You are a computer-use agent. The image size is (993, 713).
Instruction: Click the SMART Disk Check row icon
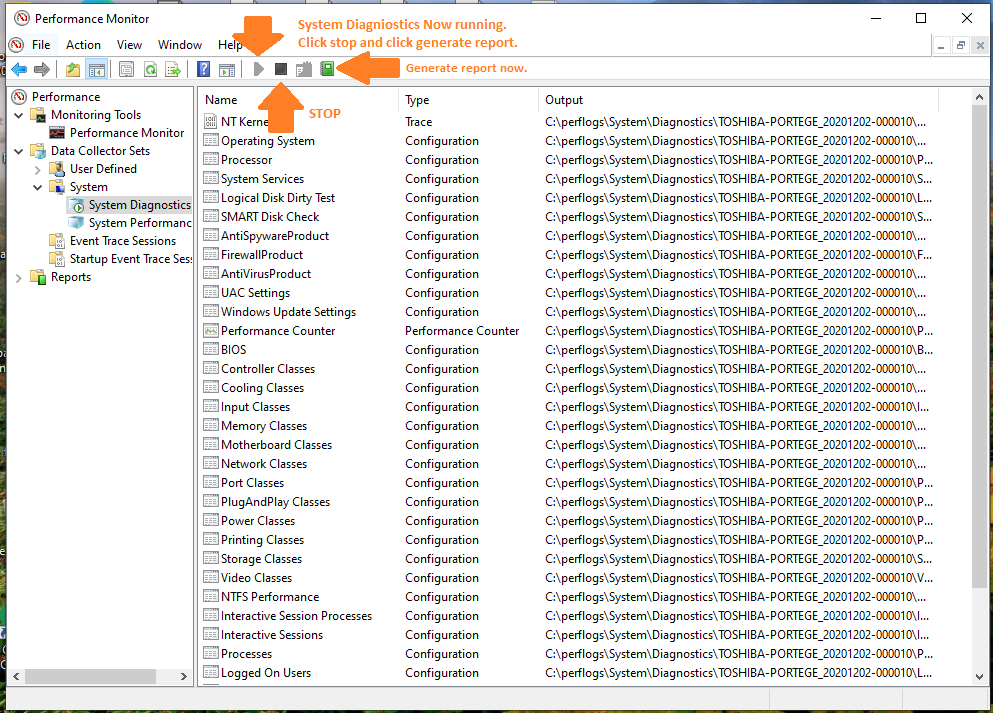click(211, 216)
